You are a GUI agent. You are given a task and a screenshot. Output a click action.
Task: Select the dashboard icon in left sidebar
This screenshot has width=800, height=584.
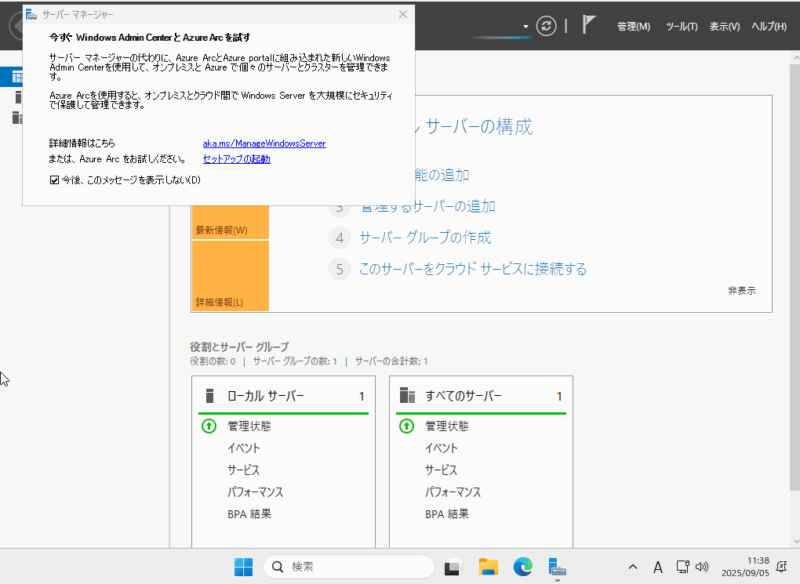point(17,77)
